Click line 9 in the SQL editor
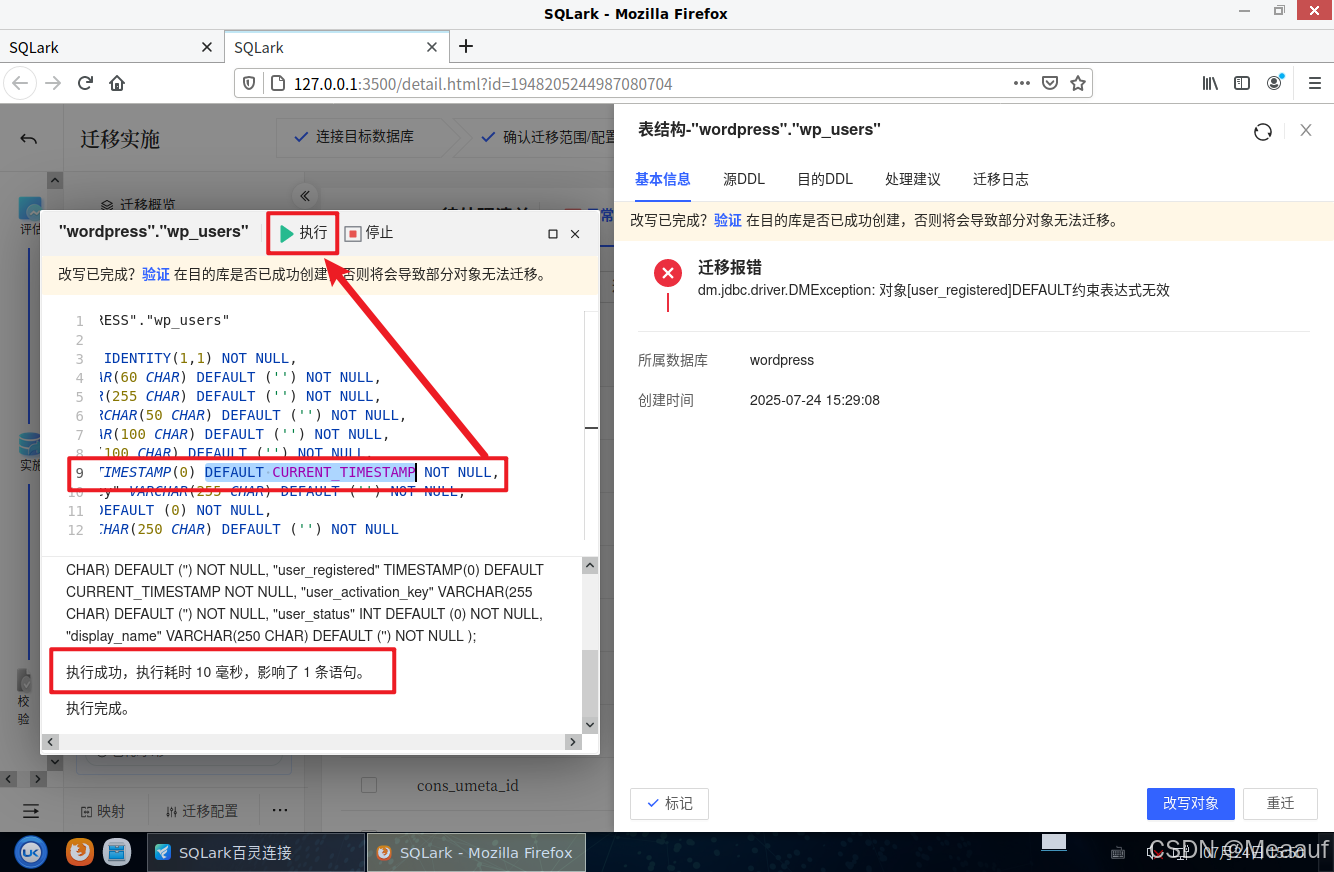The height and width of the screenshot is (872, 1334). tap(298, 472)
